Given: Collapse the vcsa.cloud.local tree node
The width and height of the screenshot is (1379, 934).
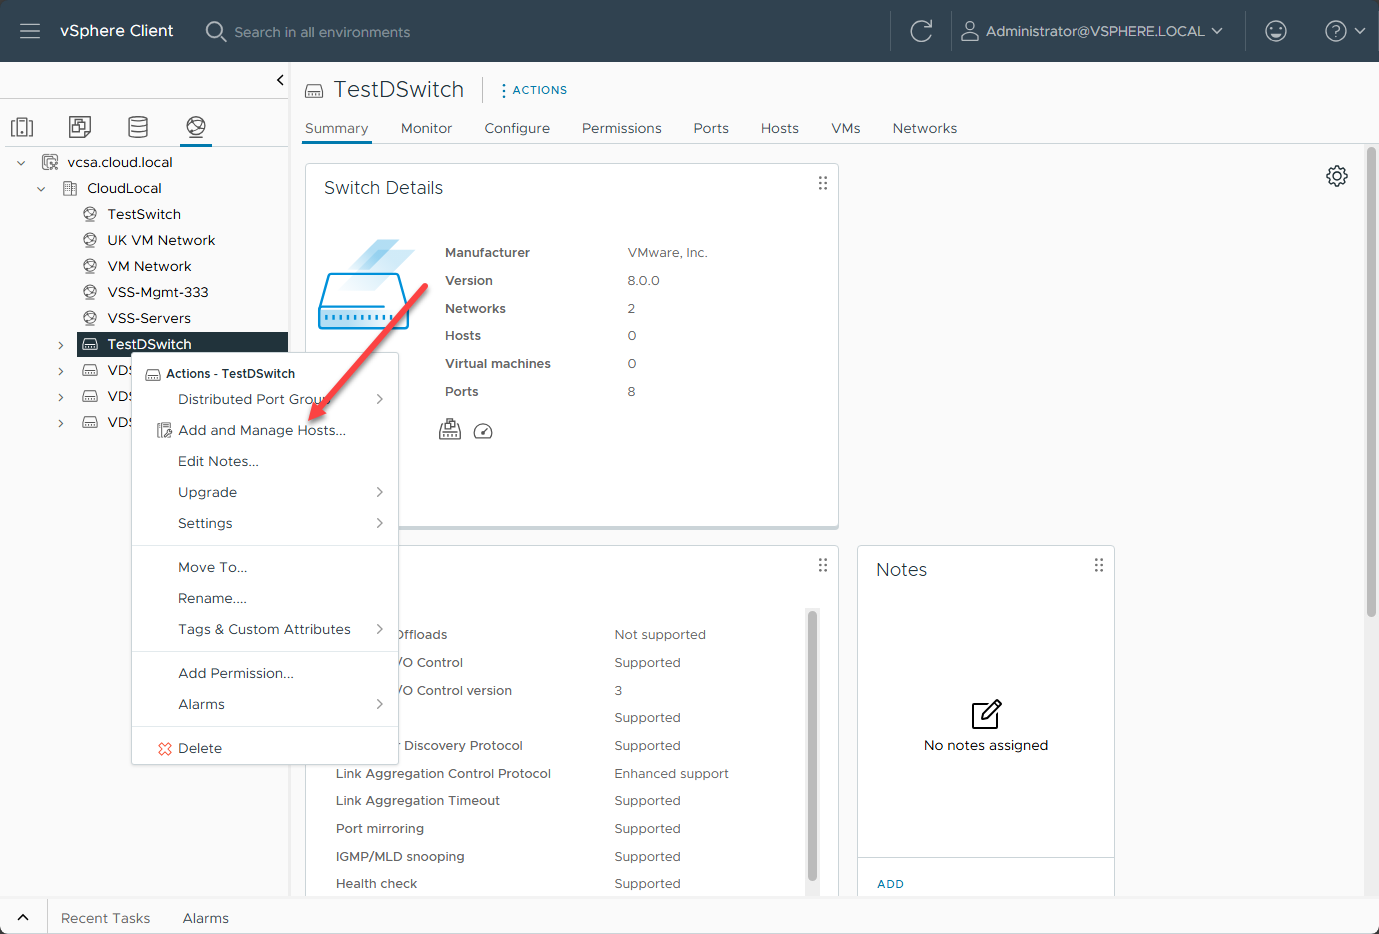Looking at the screenshot, I should pos(21,162).
